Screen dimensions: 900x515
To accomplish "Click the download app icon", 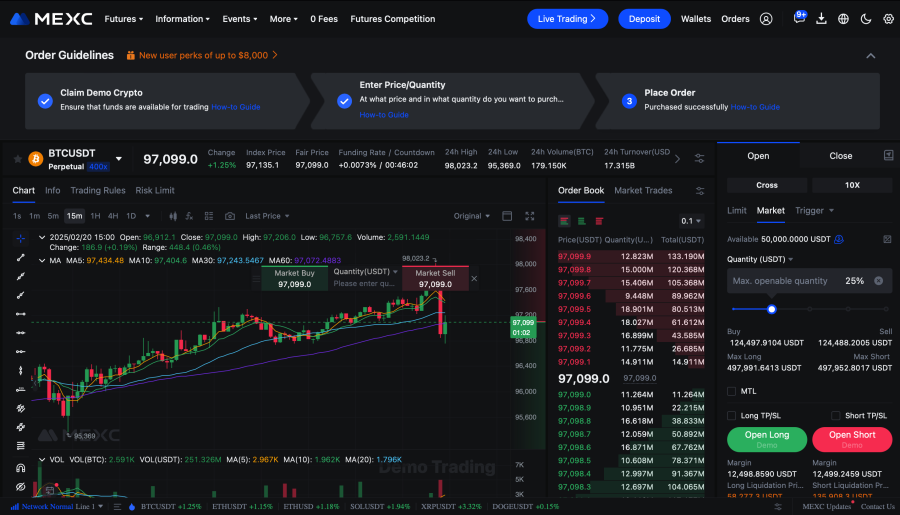I will tap(821, 19).
